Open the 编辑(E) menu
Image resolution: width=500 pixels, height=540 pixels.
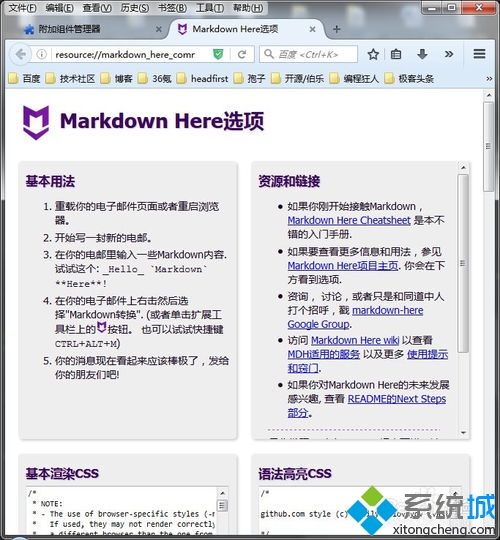pos(59,7)
